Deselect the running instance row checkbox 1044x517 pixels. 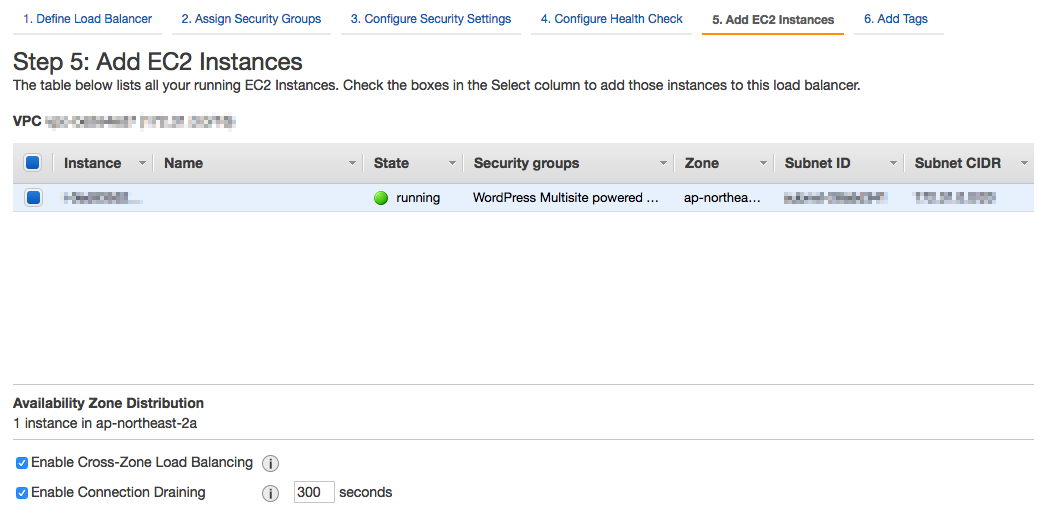click(33, 198)
